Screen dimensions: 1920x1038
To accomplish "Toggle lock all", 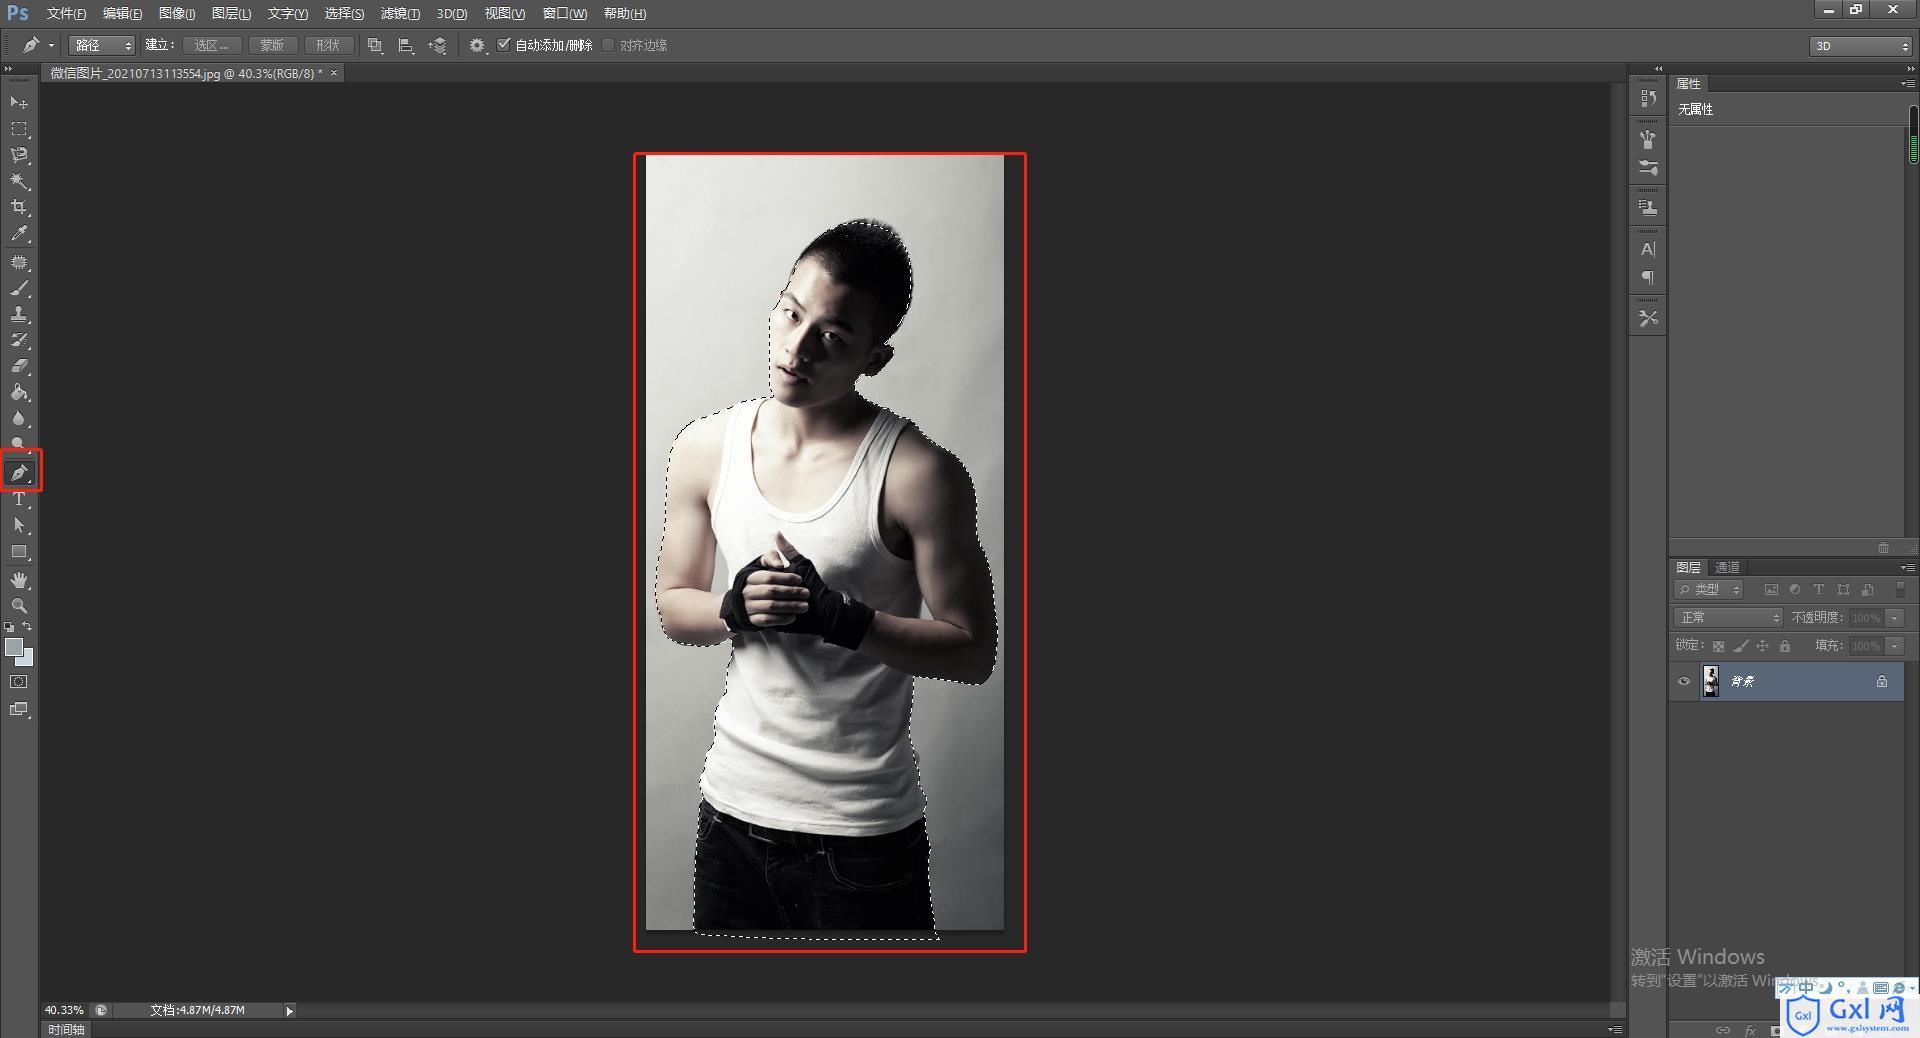I will pyautogui.click(x=1785, y=646).
